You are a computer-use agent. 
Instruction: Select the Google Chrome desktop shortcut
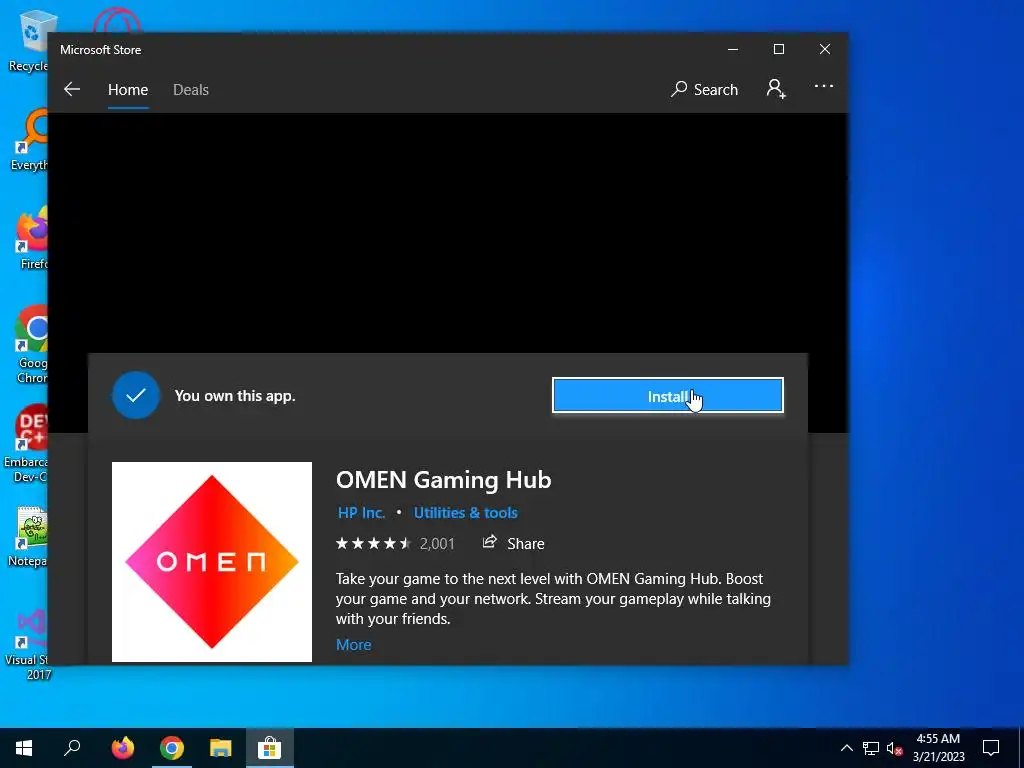(32, 345)
